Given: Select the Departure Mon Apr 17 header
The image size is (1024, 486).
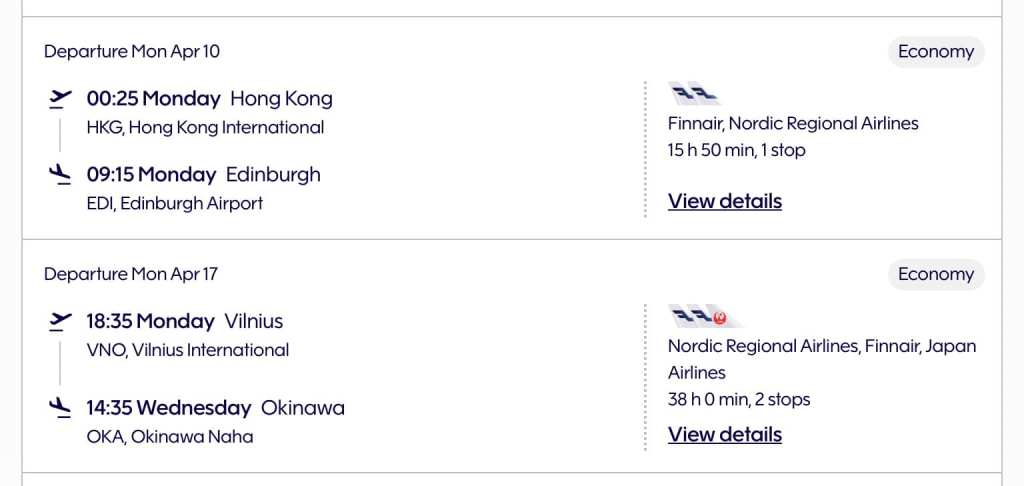Looking at the screenshot, I should coord(130,273).
